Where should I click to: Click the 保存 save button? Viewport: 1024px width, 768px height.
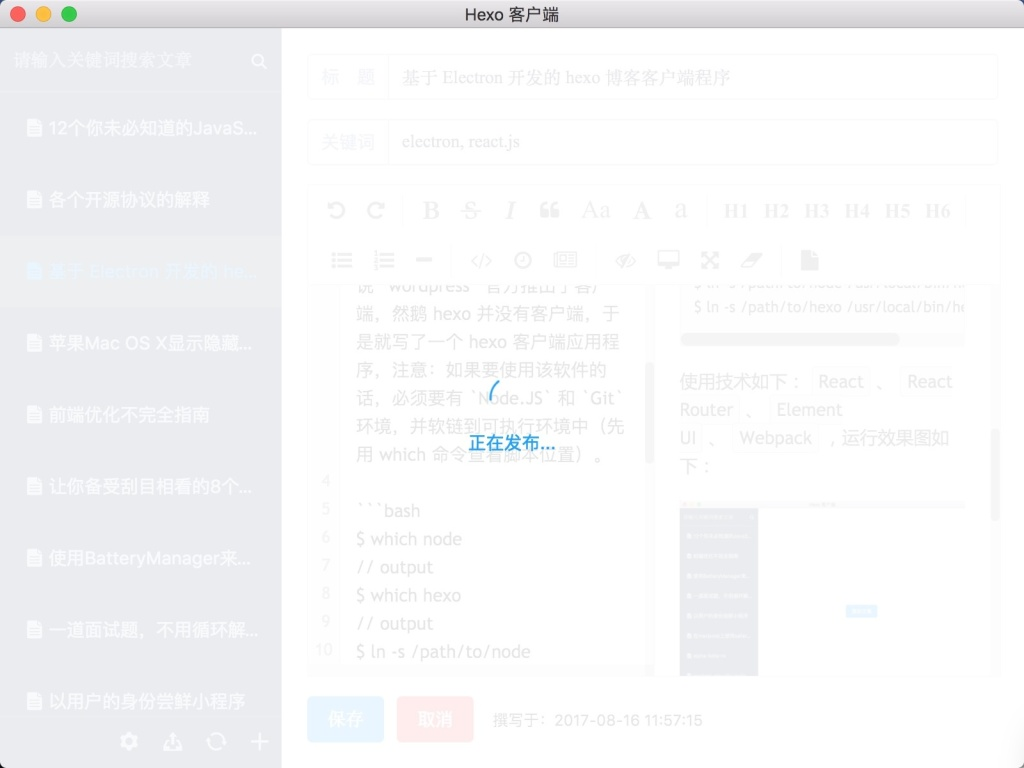pyautogui.click(x=345, y=719)
